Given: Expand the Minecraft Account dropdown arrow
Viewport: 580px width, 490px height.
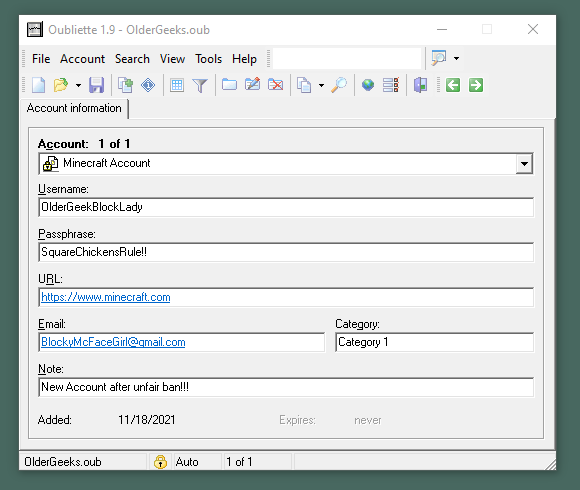Looking at the screenshot, I should pyautogui.click(x=524, y=163).
